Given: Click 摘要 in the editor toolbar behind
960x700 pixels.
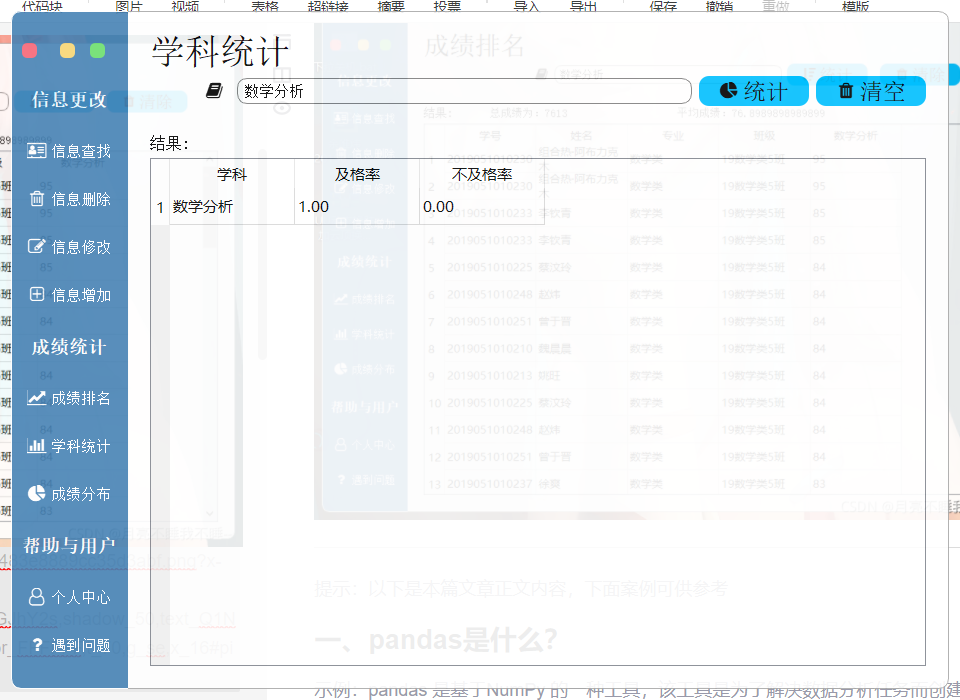Looking at the screenshot, I should point(391,6).
